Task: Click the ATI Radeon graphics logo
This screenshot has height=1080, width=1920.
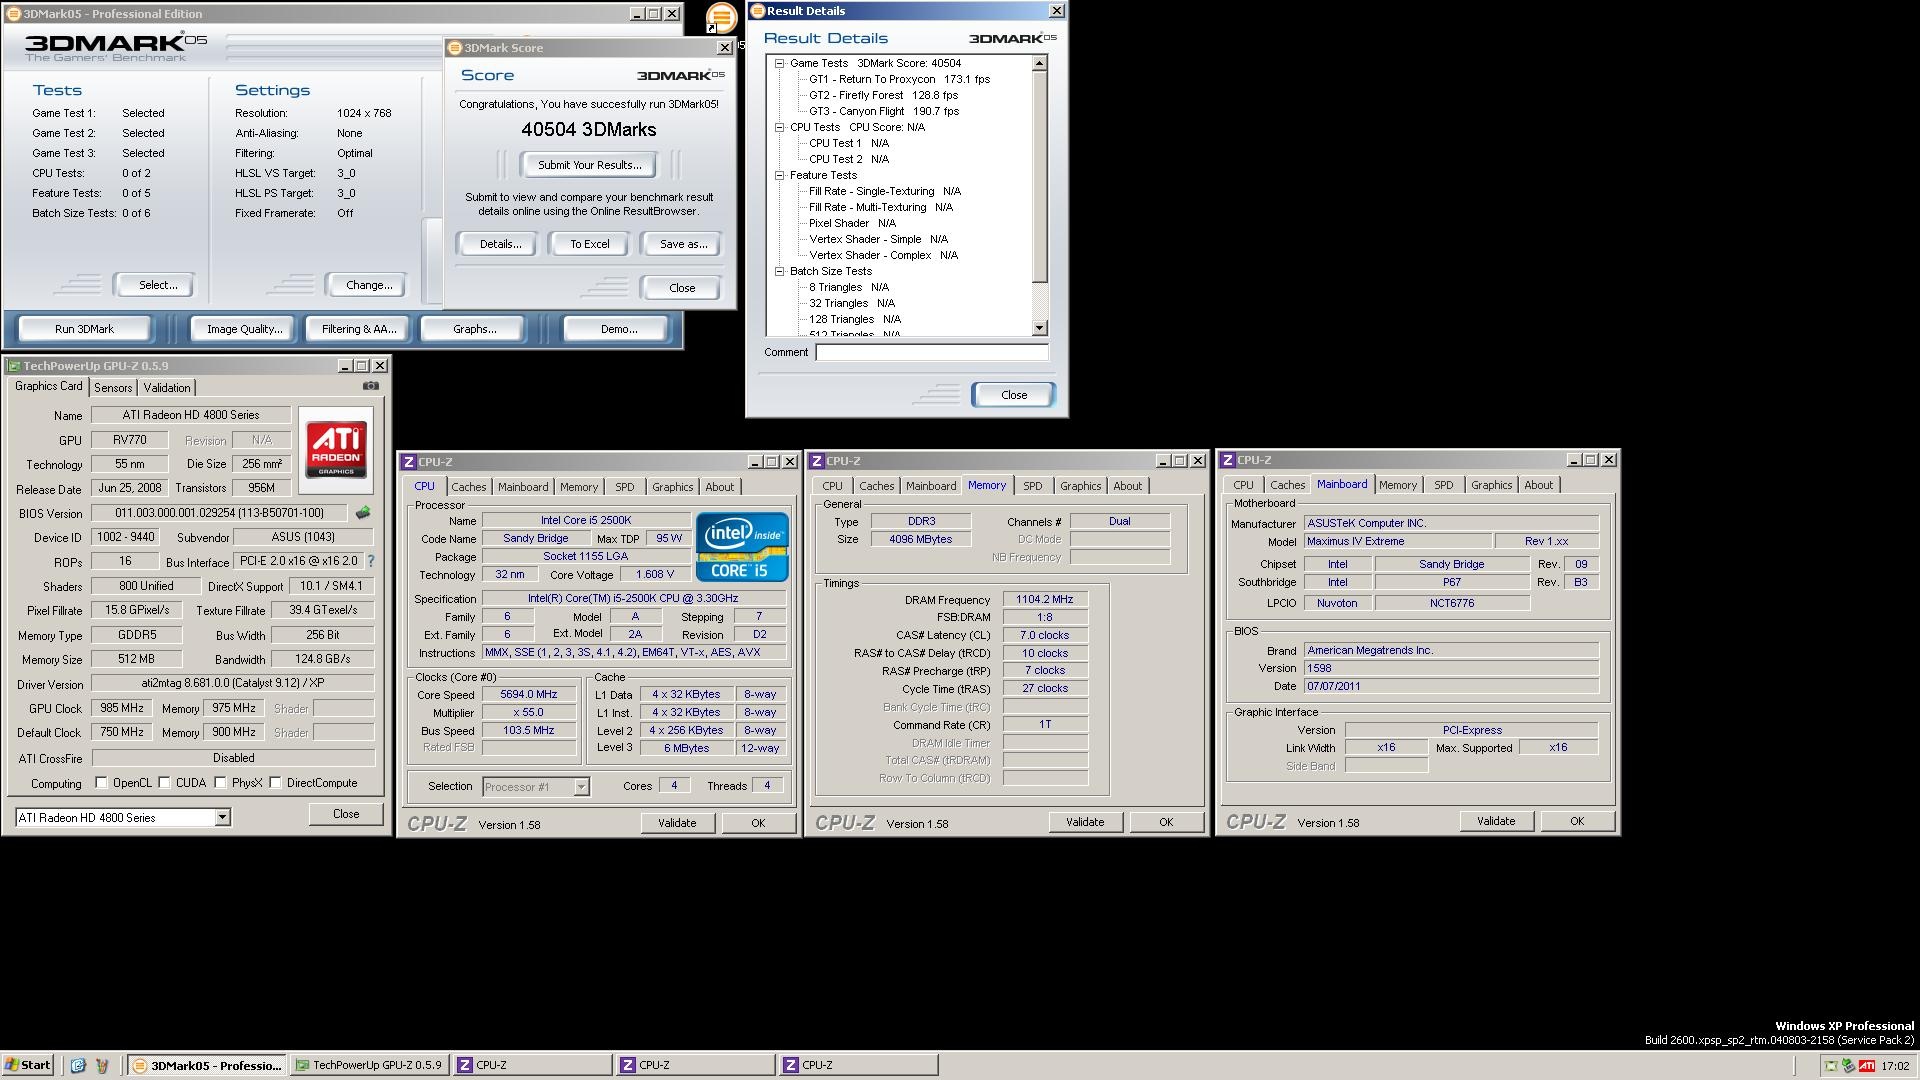Action: coord(336,449)
